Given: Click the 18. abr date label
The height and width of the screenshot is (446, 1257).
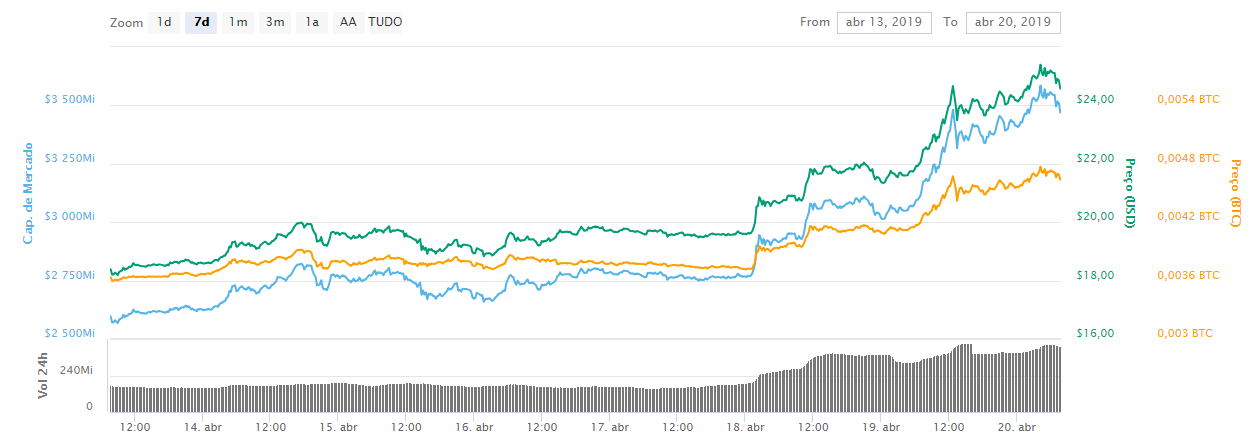Looking at the screenshot, I should [745, 427].
